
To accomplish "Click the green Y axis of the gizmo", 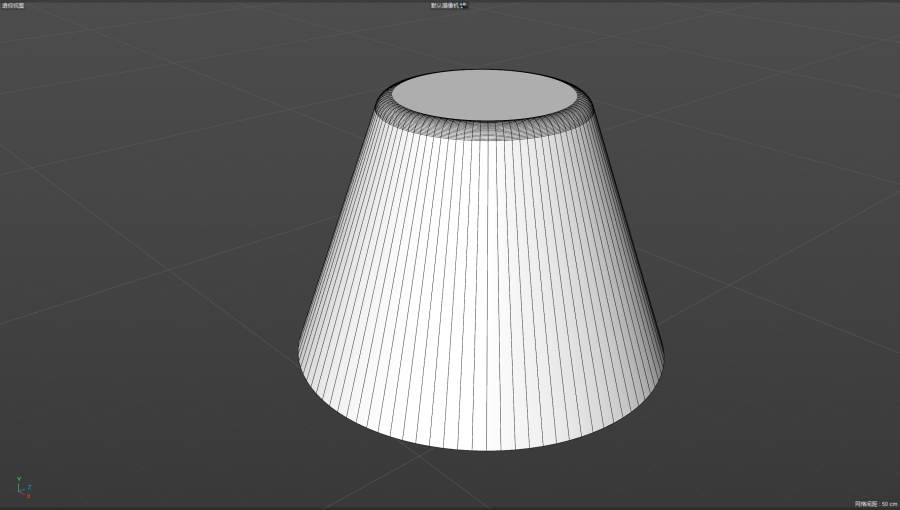I will (x=20, y=480).
